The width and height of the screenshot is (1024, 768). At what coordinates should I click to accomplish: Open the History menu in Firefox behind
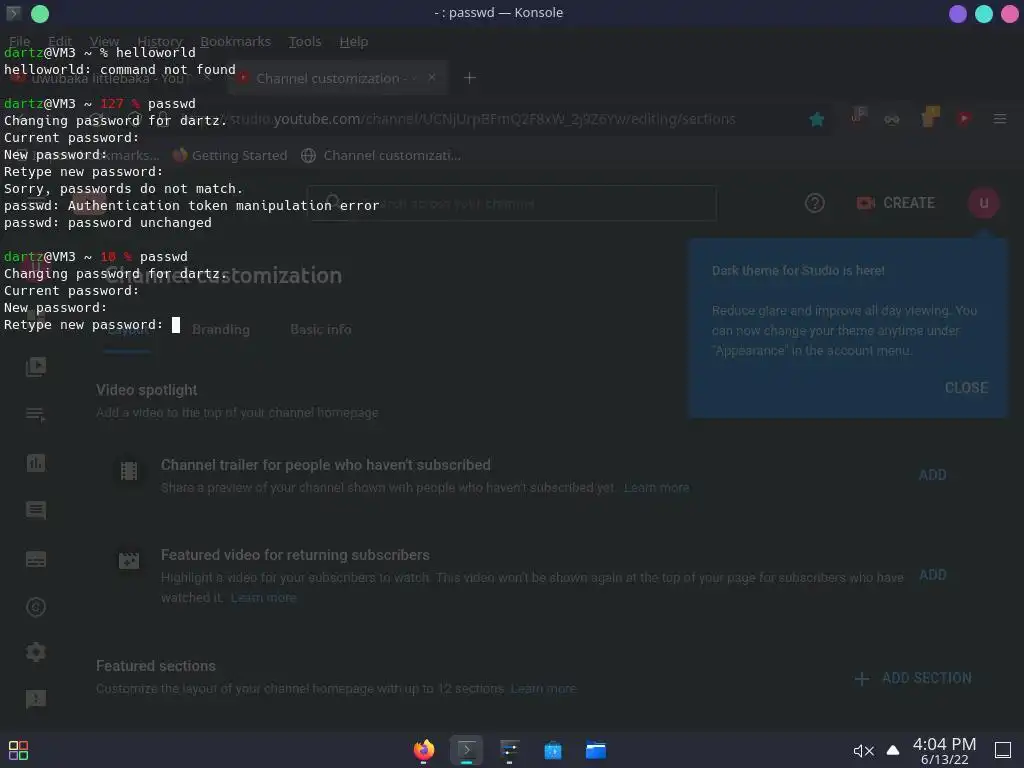pos(159,42)
